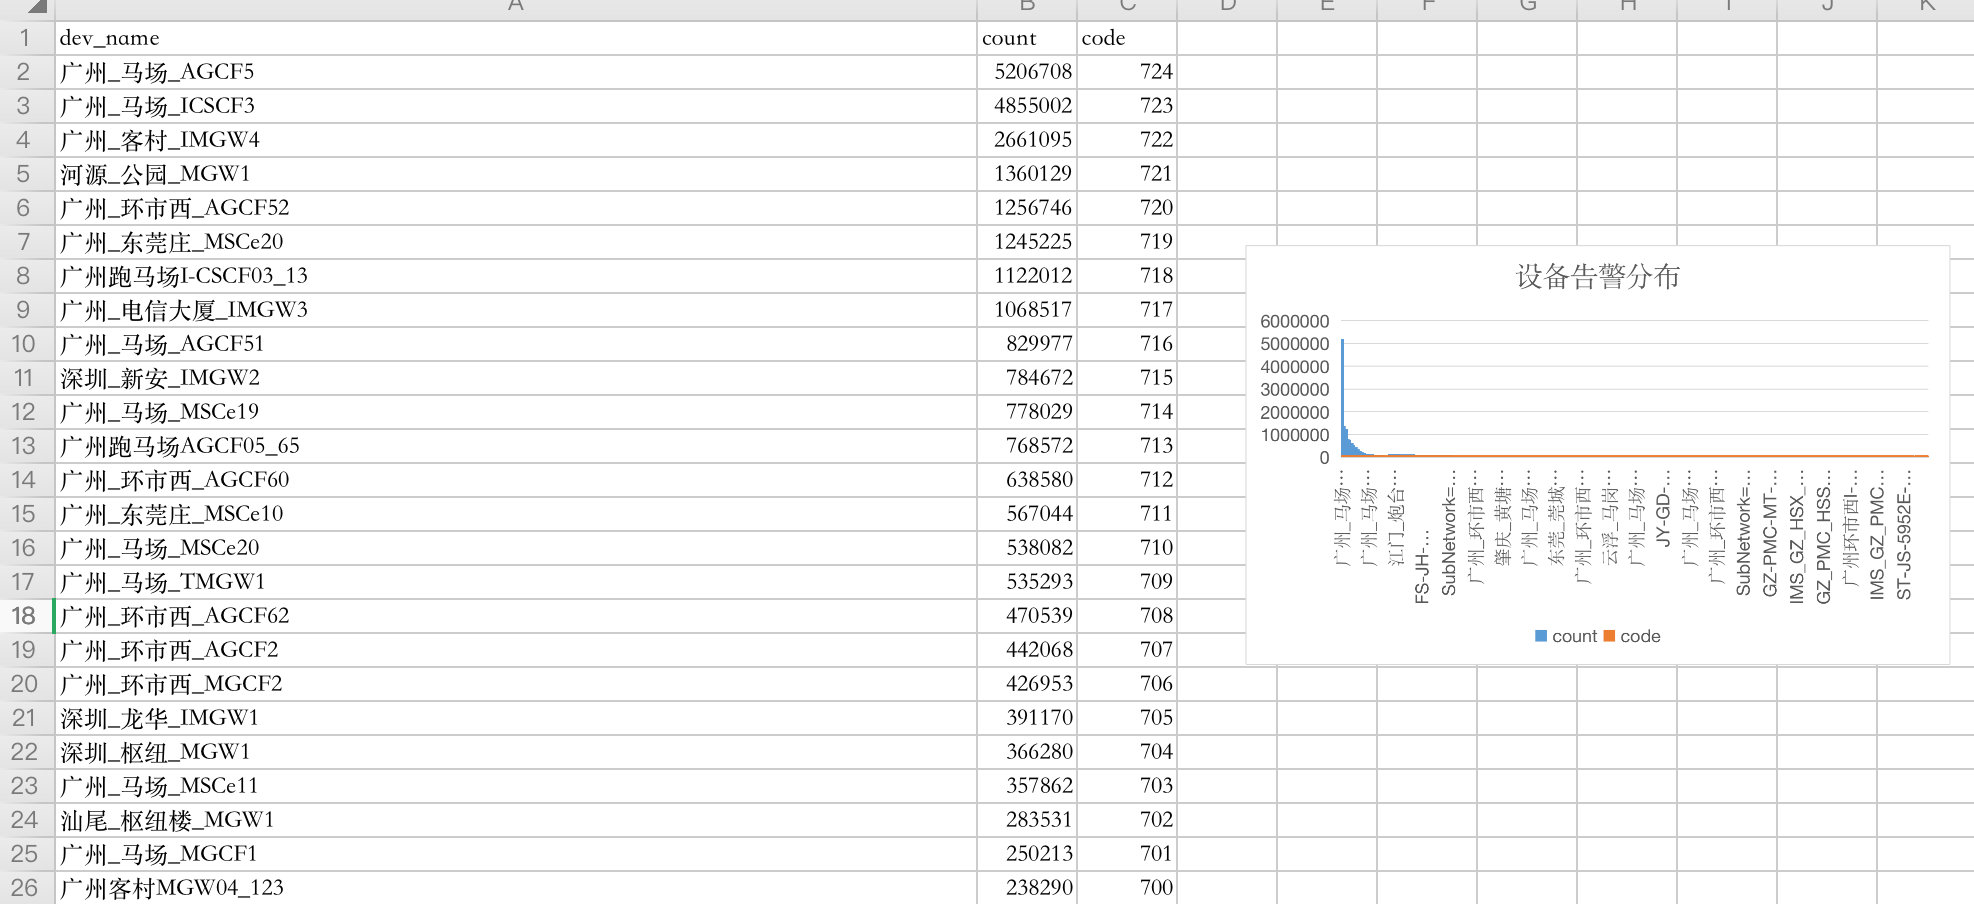Click the code header cell
The image size is (1974, 904).
(1127, 38)
